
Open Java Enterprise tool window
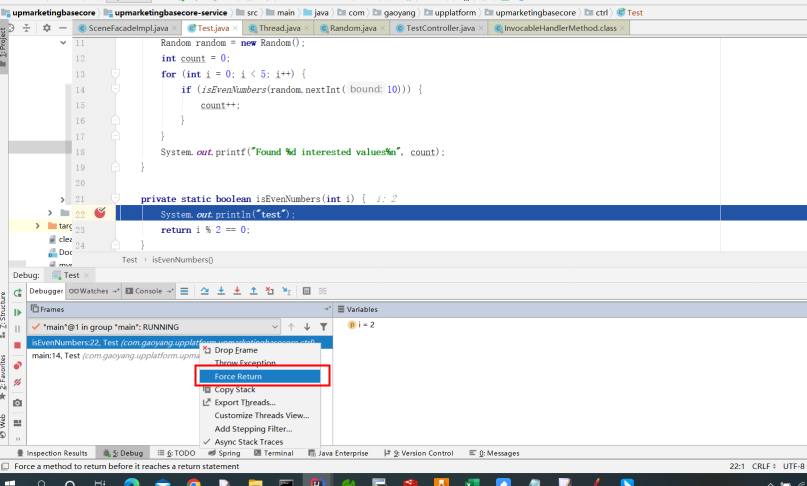pos(338,453)
